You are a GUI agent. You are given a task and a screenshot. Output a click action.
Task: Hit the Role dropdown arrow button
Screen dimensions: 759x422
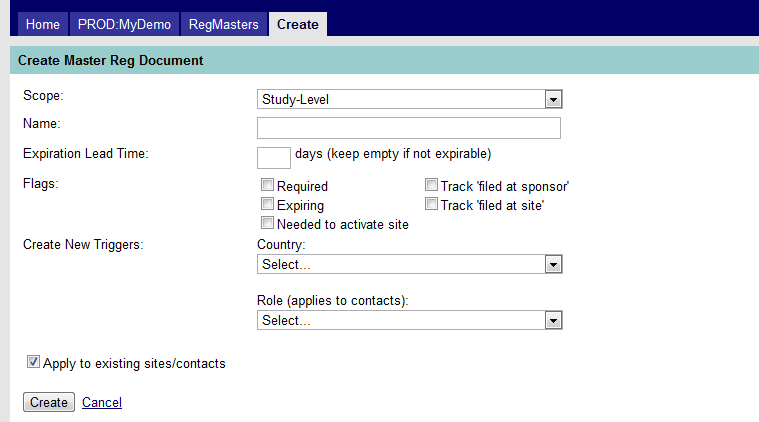[553, 320]
